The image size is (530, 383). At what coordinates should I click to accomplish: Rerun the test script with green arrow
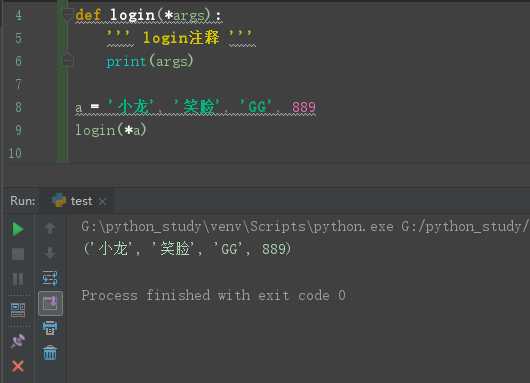(18, 229)
